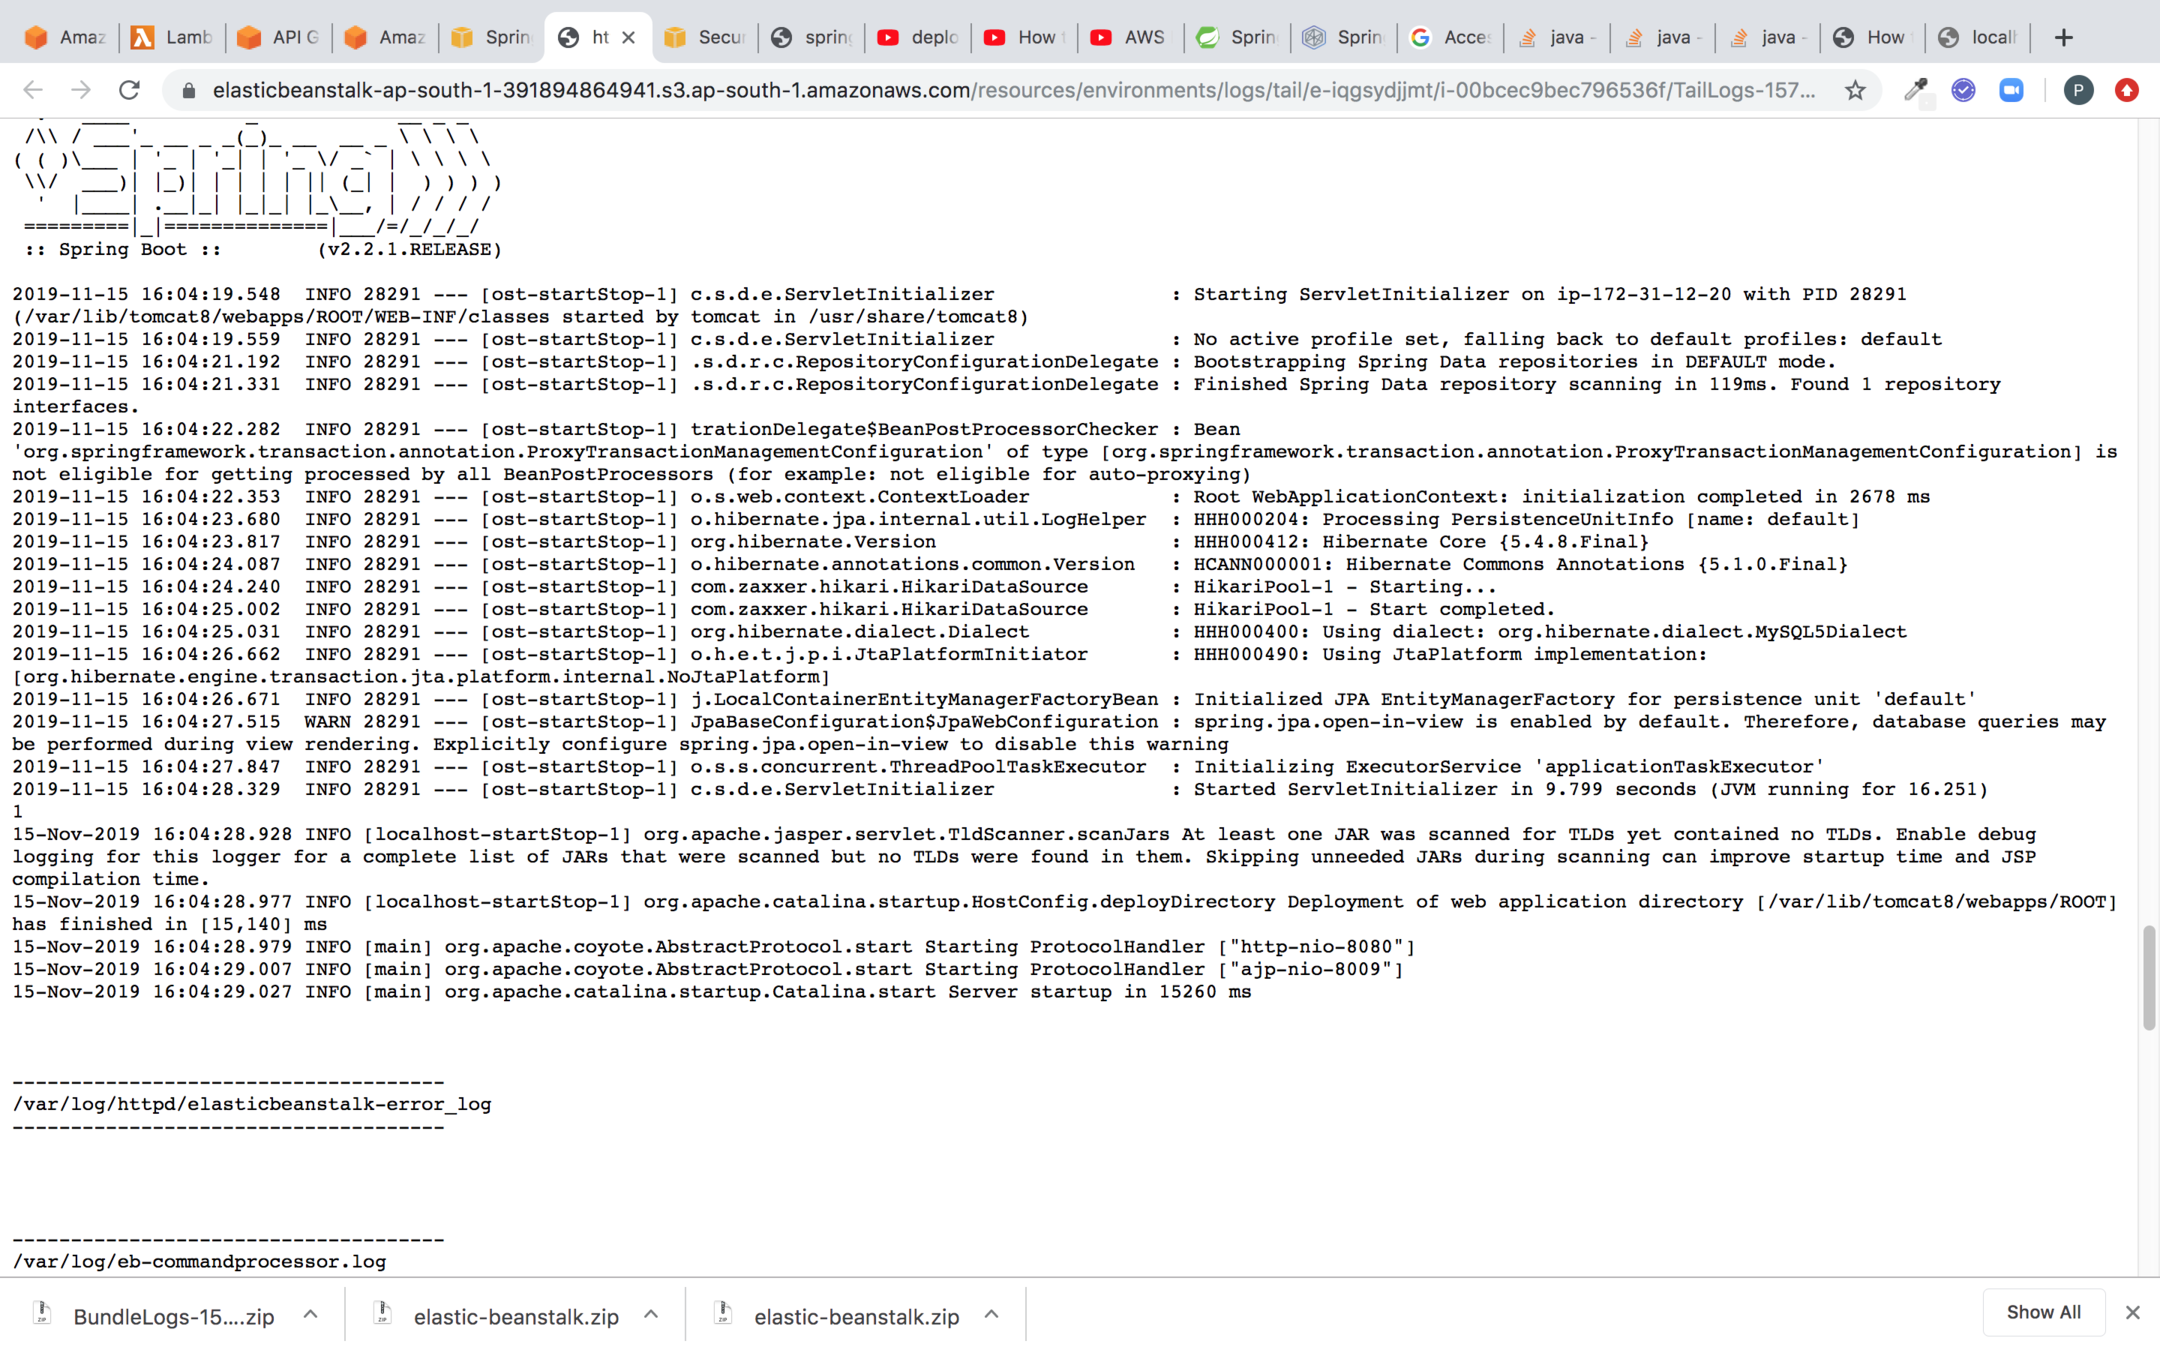Click Show All downloads button
Screen dimensions: 2160x1350
click(2043, 1312)
